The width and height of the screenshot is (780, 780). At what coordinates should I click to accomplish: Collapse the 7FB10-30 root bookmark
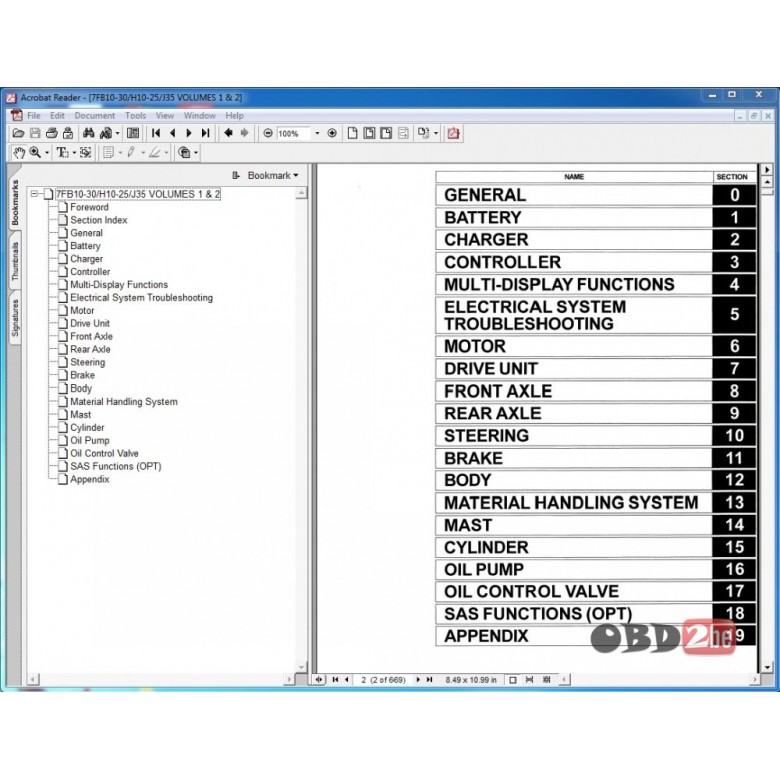34,194
